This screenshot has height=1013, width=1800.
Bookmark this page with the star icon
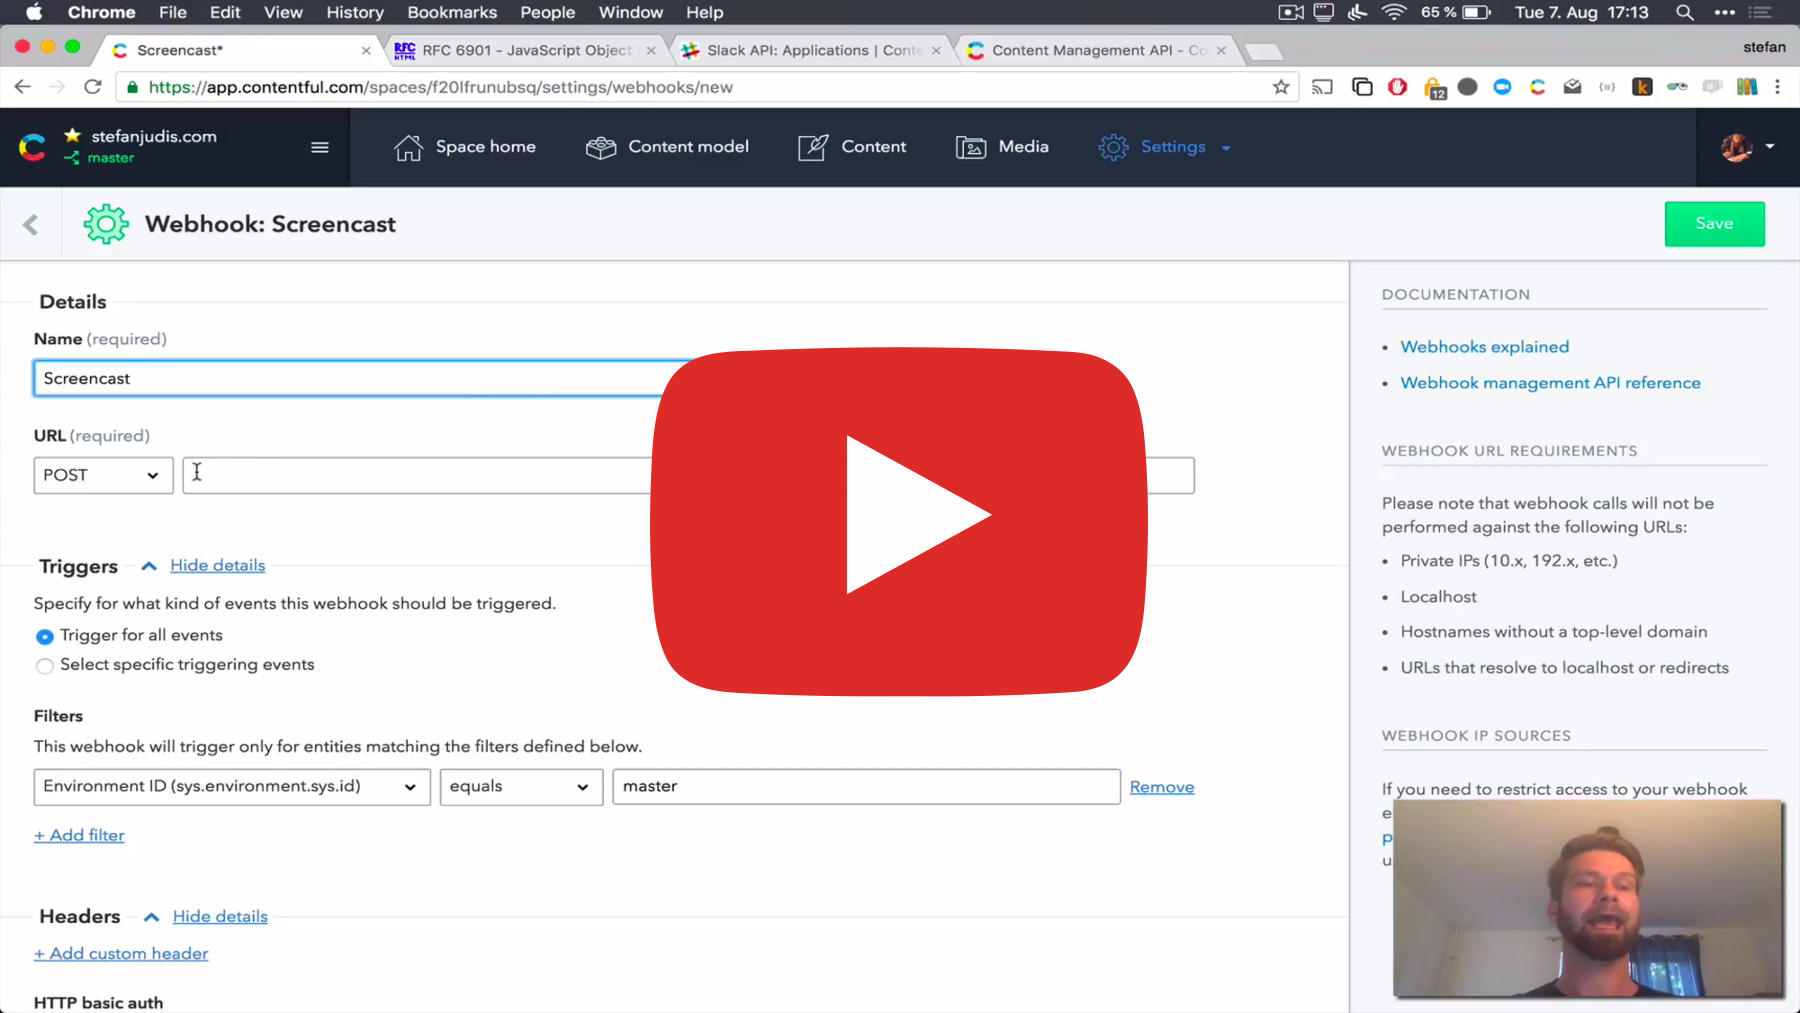(1281, 87)
